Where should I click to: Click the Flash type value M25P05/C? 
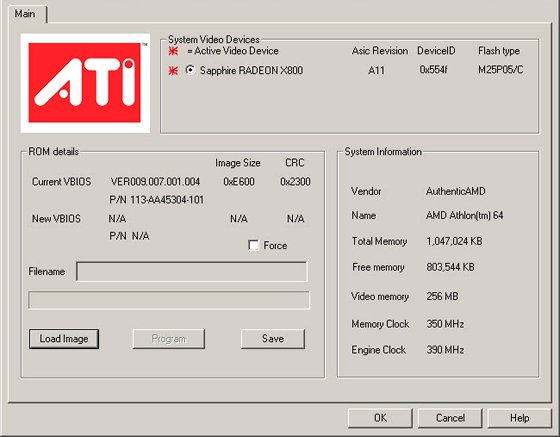501,69
